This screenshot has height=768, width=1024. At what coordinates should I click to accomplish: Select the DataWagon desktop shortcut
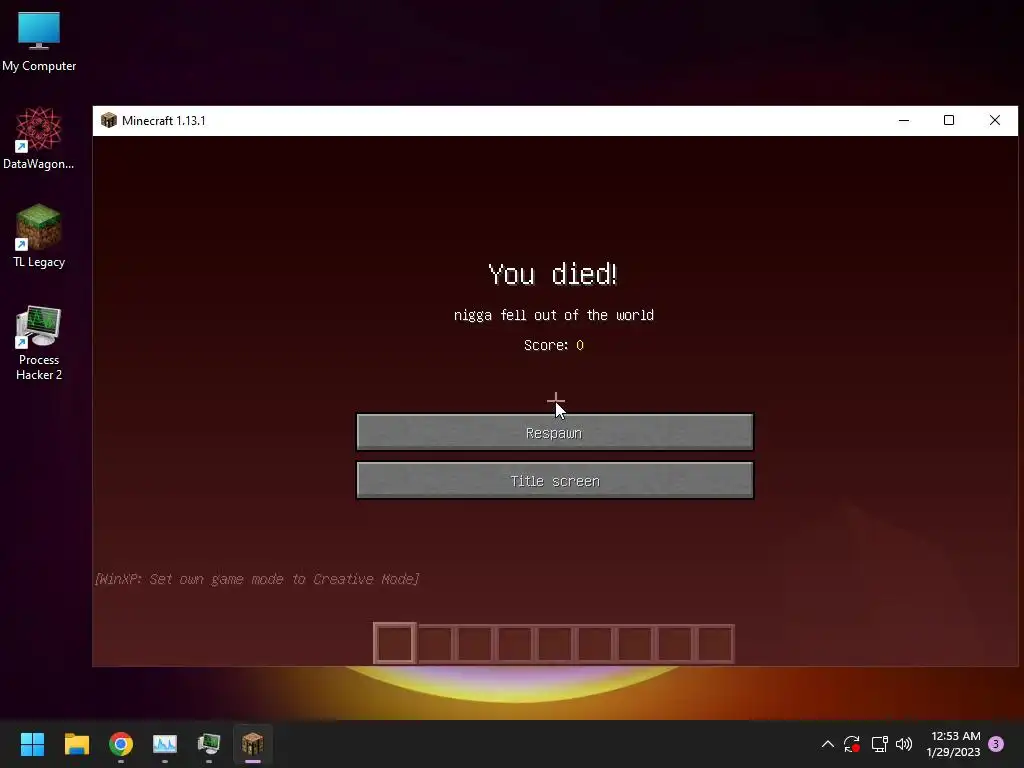click(39, 138)
